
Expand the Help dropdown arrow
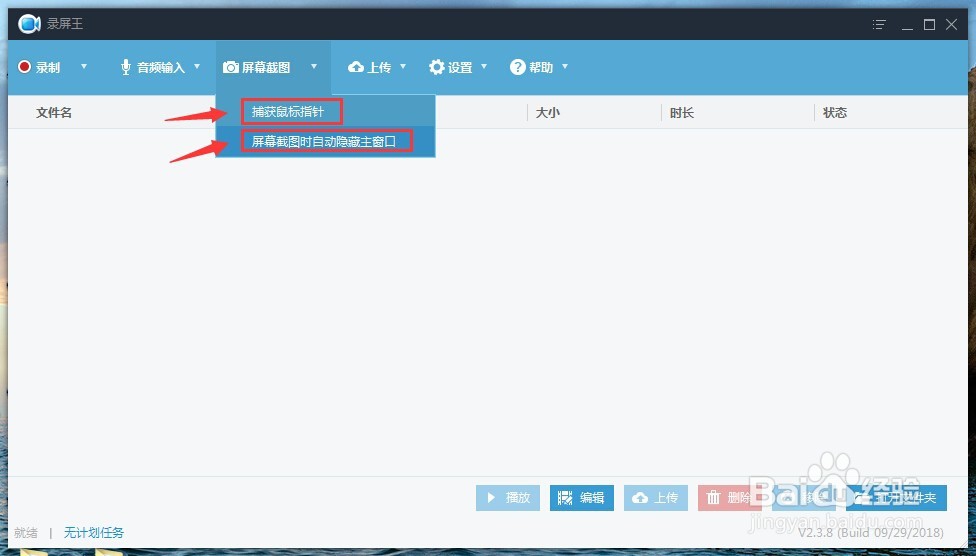click(565, 66)
